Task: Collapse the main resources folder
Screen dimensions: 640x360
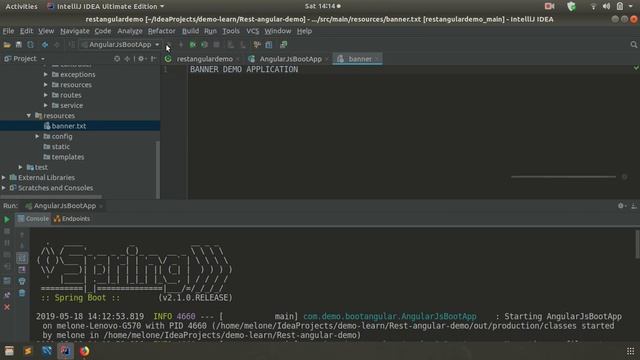Action: [x=29, y=116]
